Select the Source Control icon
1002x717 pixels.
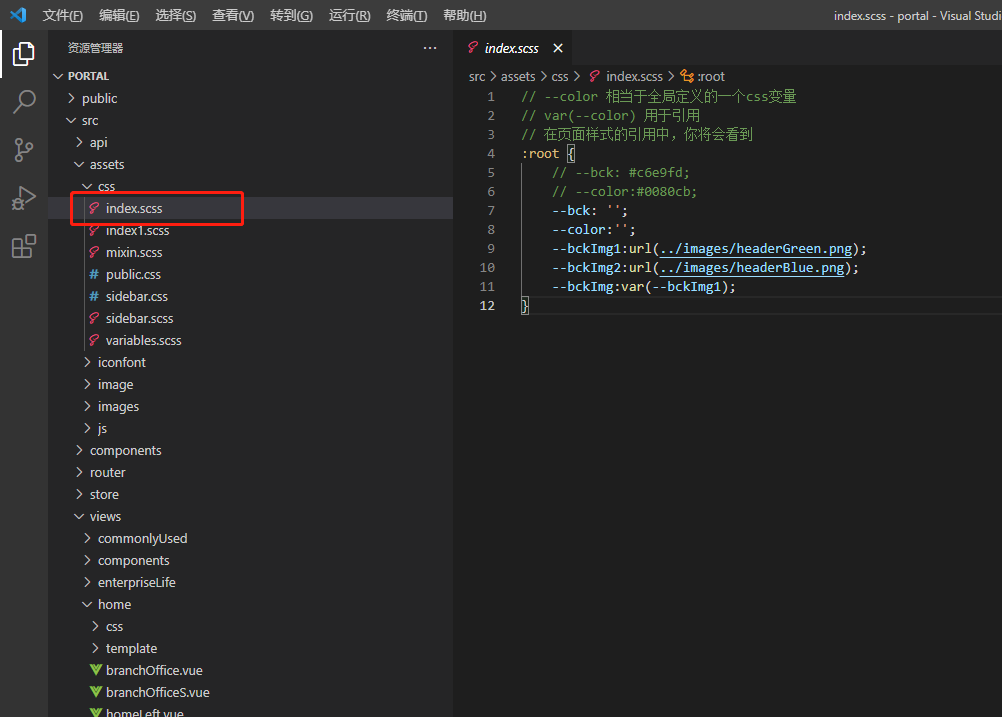point(24,149)
